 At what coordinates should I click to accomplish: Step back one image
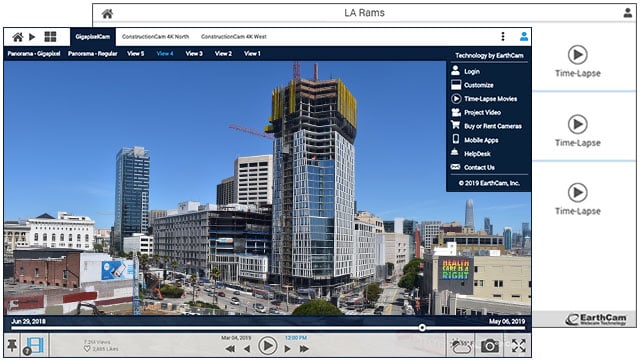(x=247, y=349)
